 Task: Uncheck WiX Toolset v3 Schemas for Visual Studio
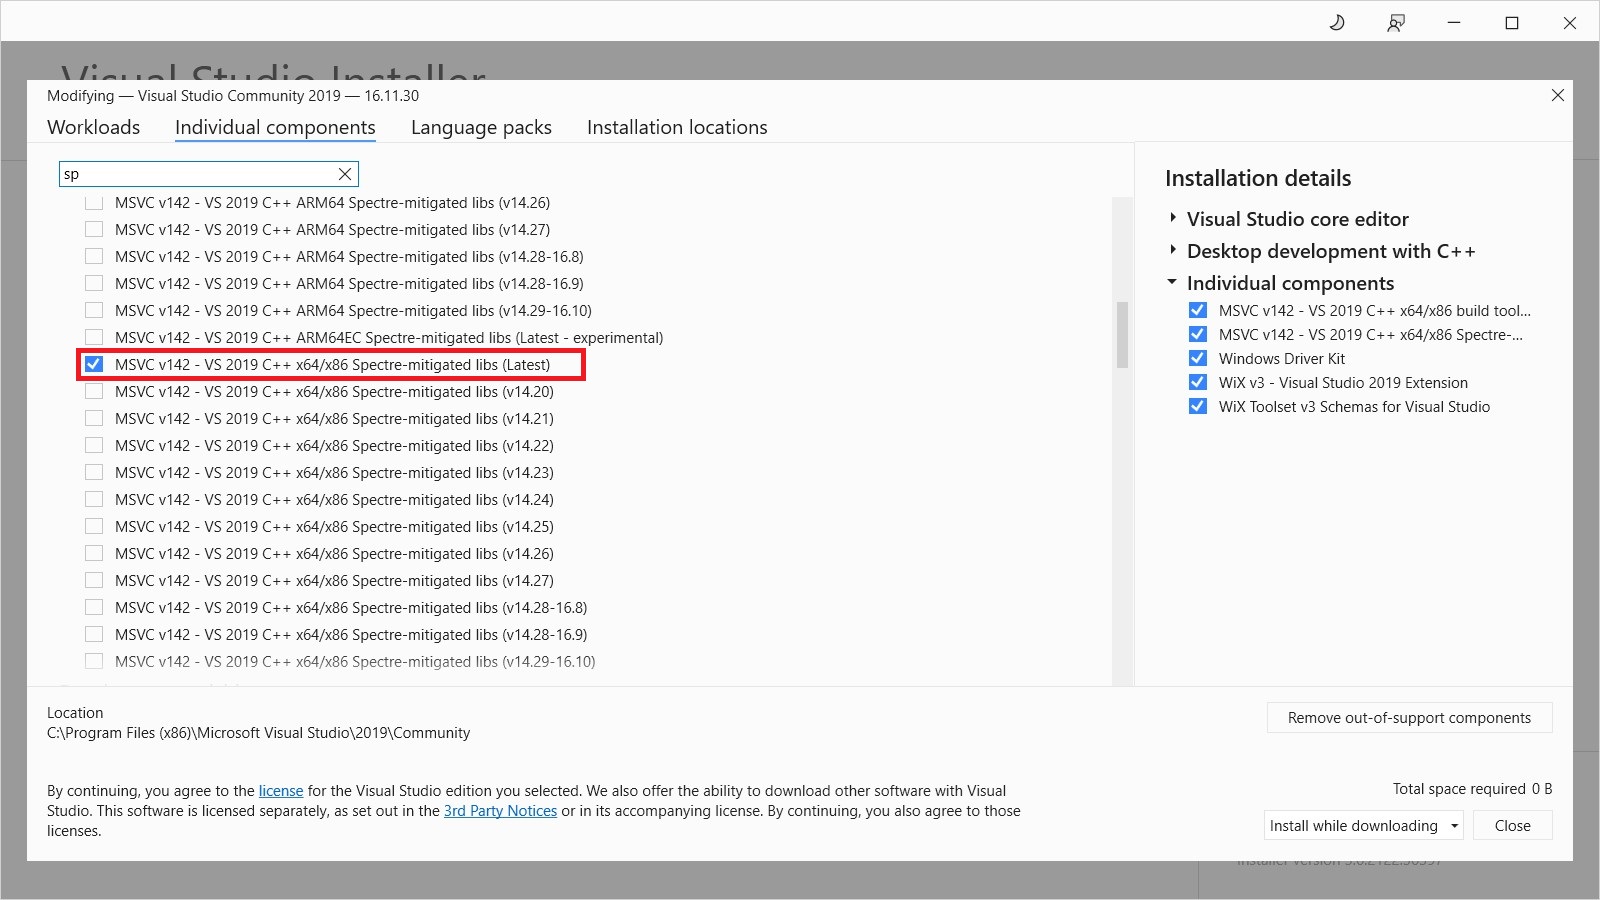point(1197,406)
